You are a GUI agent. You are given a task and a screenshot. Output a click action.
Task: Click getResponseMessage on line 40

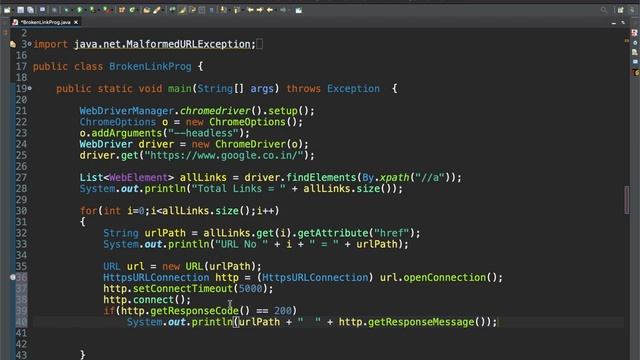[421, 322]
